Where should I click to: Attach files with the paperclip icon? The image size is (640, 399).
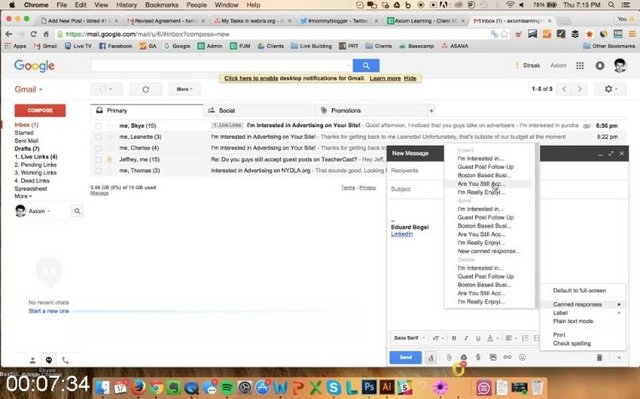(x=449, y=357)
